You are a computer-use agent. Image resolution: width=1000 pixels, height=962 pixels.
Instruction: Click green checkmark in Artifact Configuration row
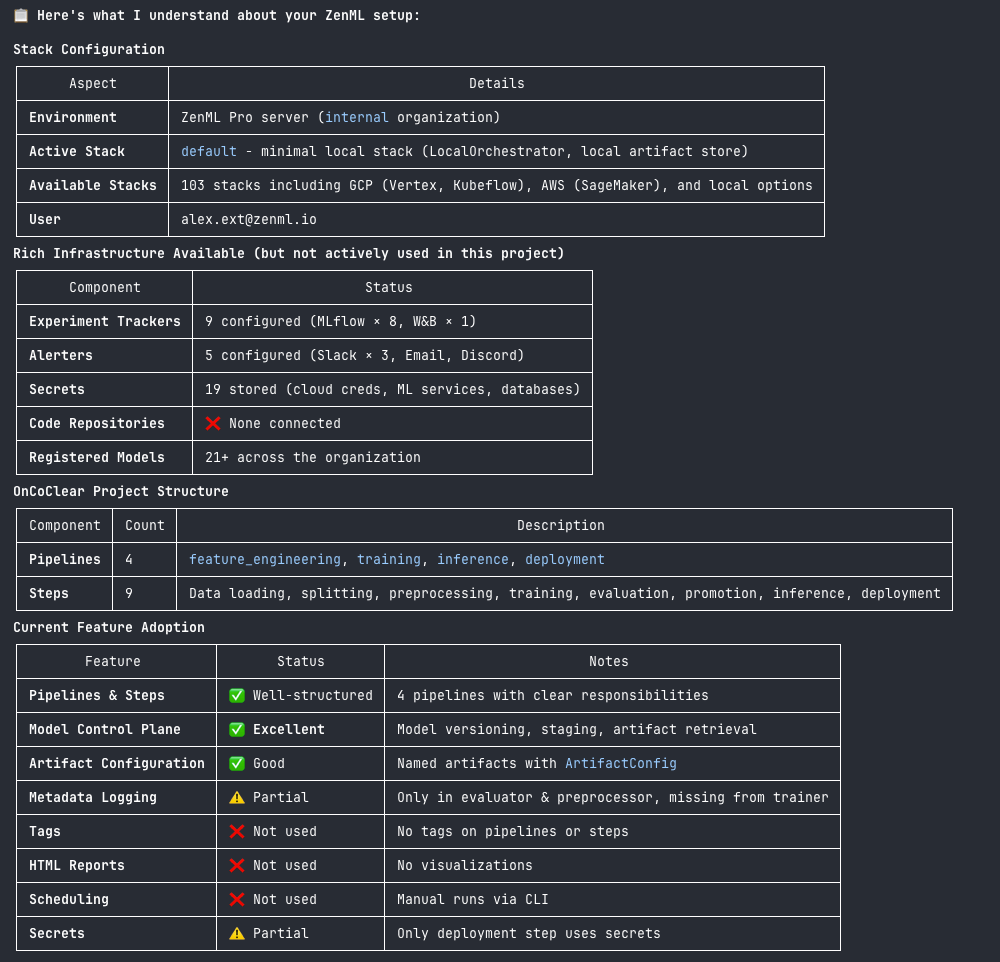tap(237, 763)
